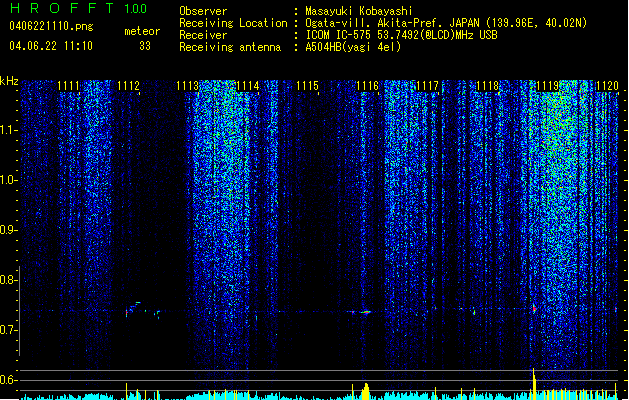This screenshot has height=400, width=629.
Task: Click the meteor count value 33
Action: point(145,46)
